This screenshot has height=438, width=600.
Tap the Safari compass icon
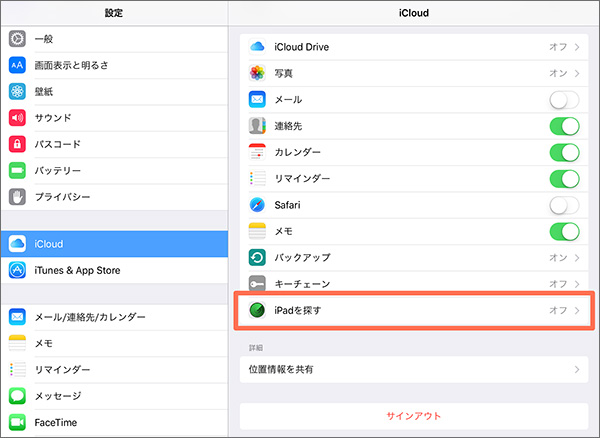pos(257,205)
